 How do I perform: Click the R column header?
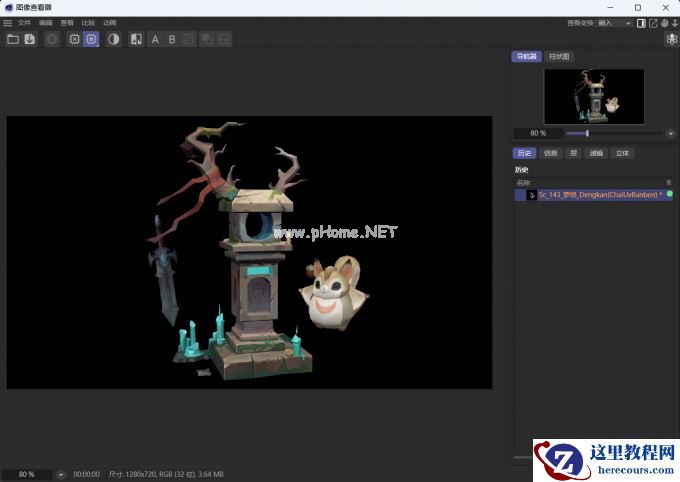(669, 183)
